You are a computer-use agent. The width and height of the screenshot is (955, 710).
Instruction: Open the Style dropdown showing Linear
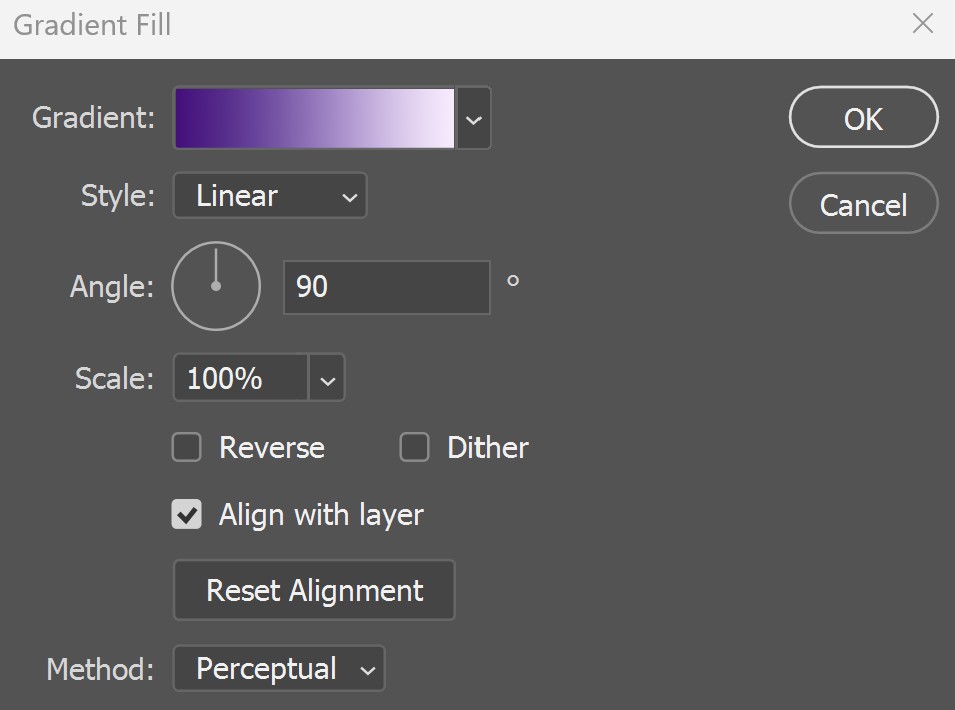point(270,196)
